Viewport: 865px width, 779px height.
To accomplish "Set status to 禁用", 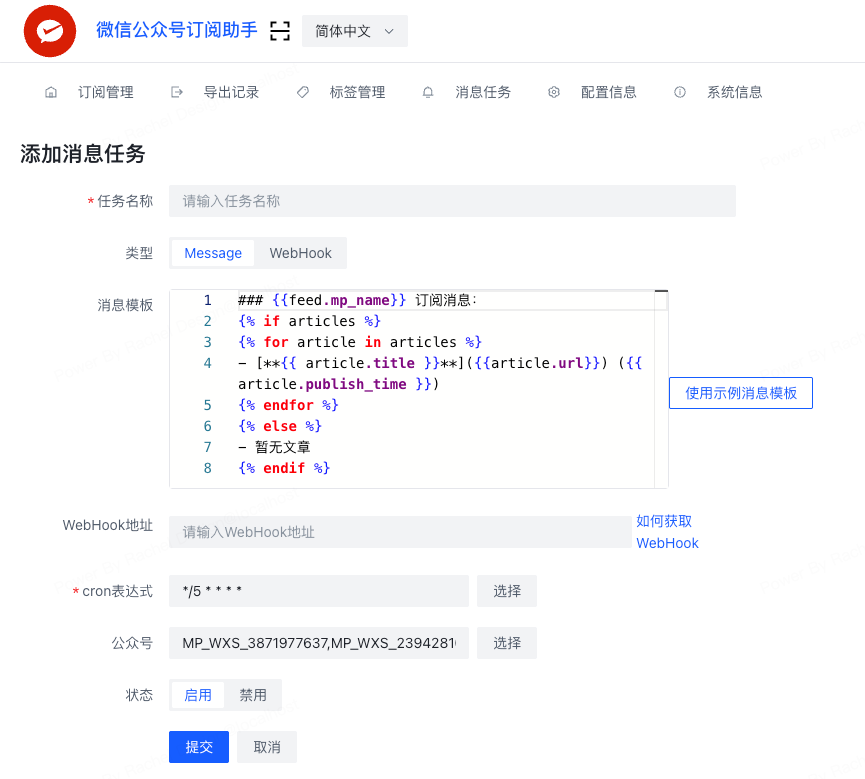I will [253, 695].
